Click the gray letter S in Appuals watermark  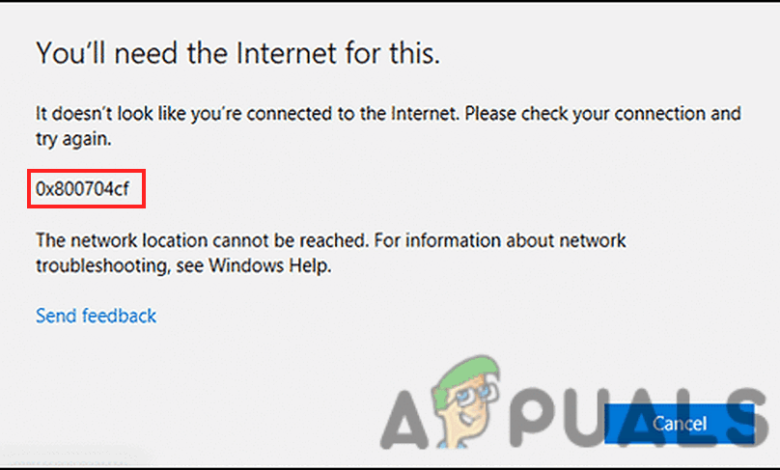pyautogui.click(x=745, y=417)
